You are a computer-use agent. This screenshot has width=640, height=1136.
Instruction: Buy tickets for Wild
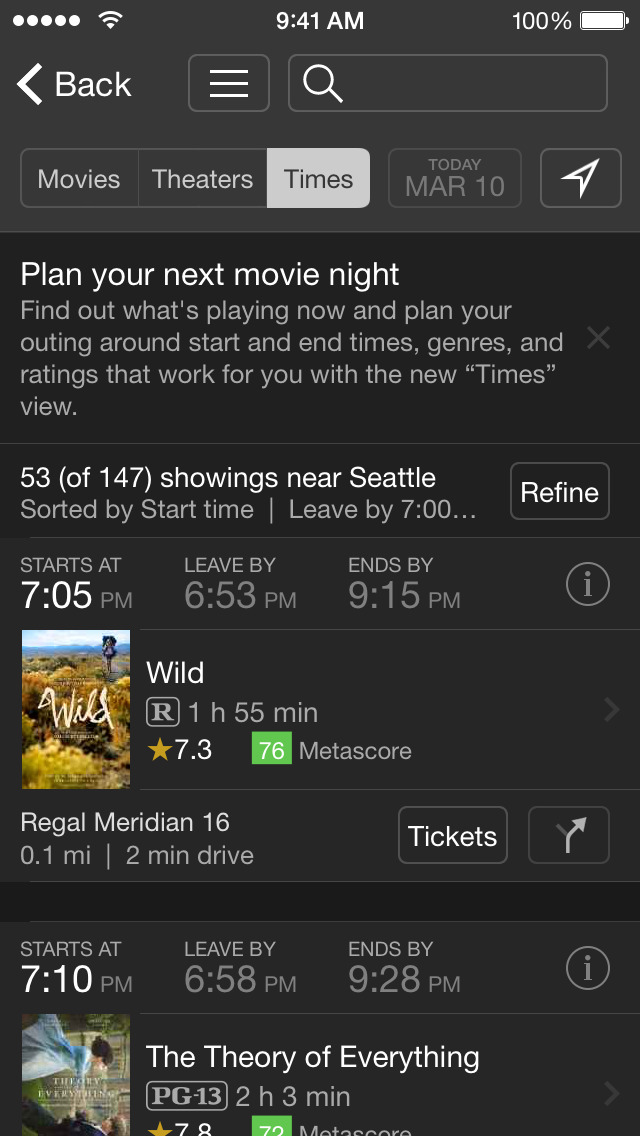click(453, 835)
